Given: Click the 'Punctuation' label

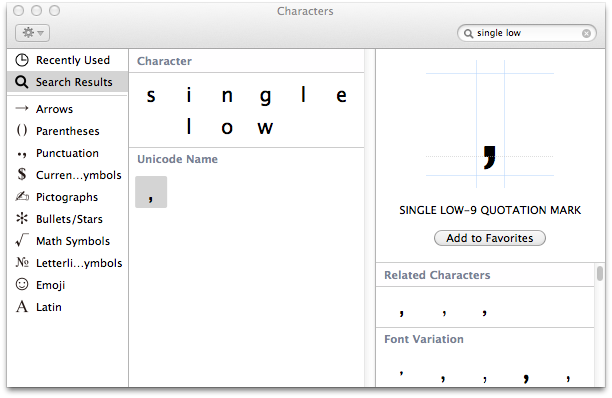Looking at the screenshot, I should tap(67, 153).
